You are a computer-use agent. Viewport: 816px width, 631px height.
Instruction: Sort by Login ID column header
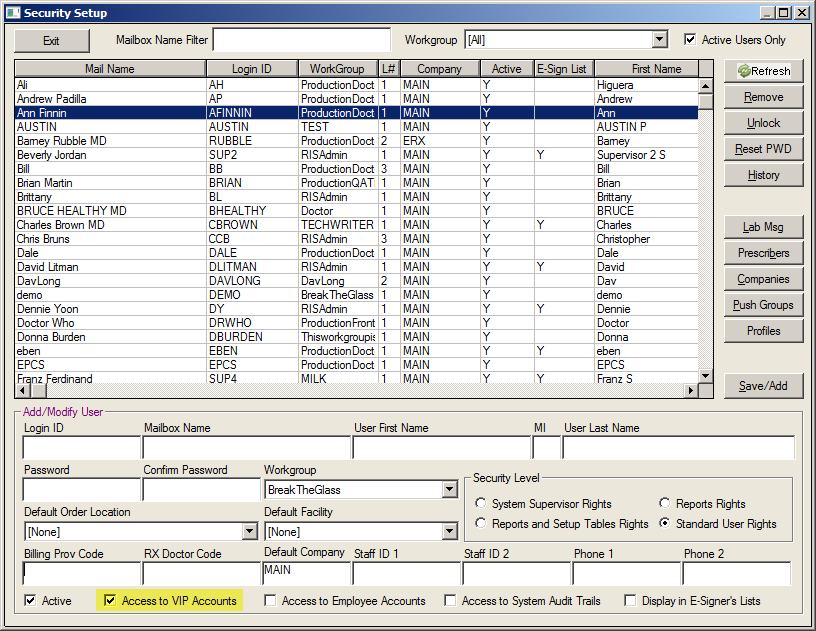pyautogui.click(x=252, y=69)
